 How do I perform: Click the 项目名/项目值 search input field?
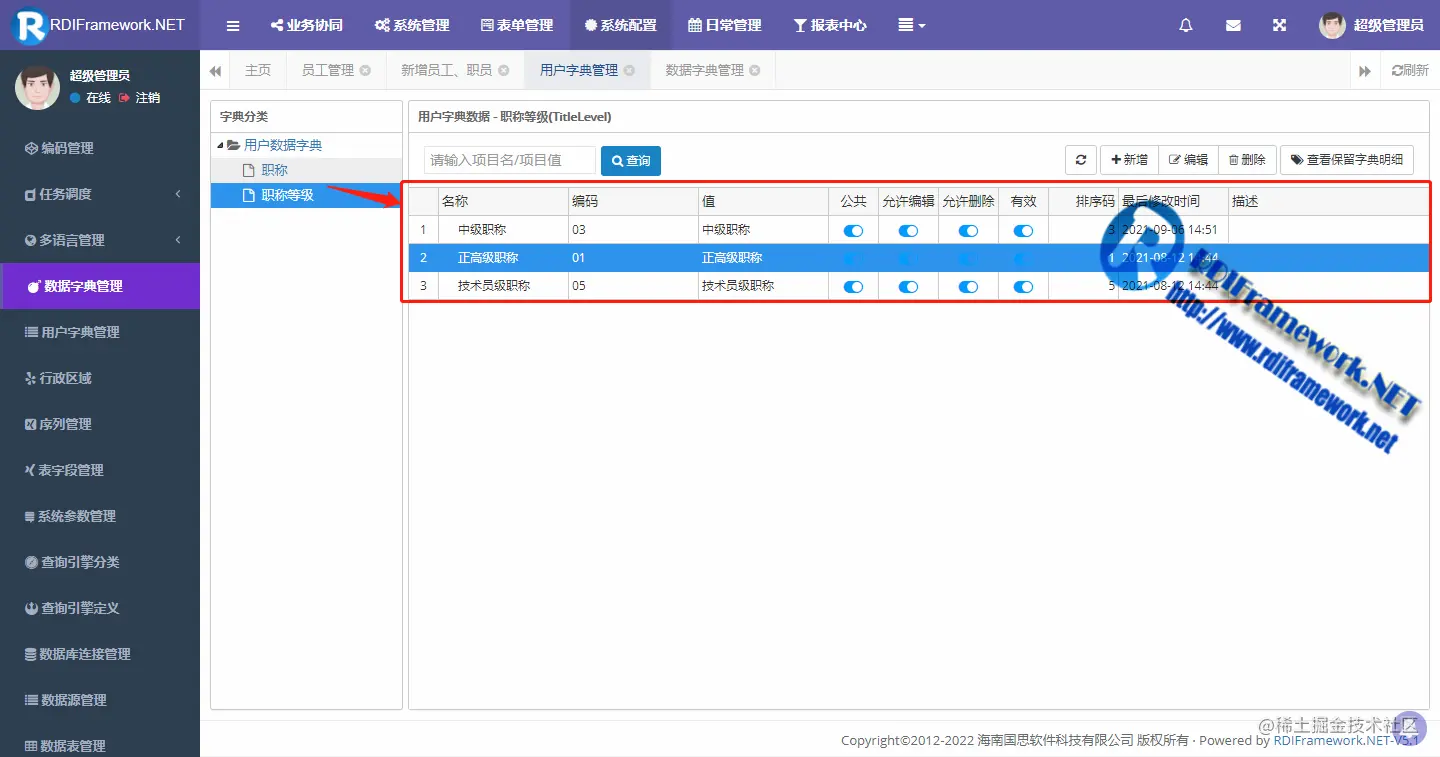[510, 160]
